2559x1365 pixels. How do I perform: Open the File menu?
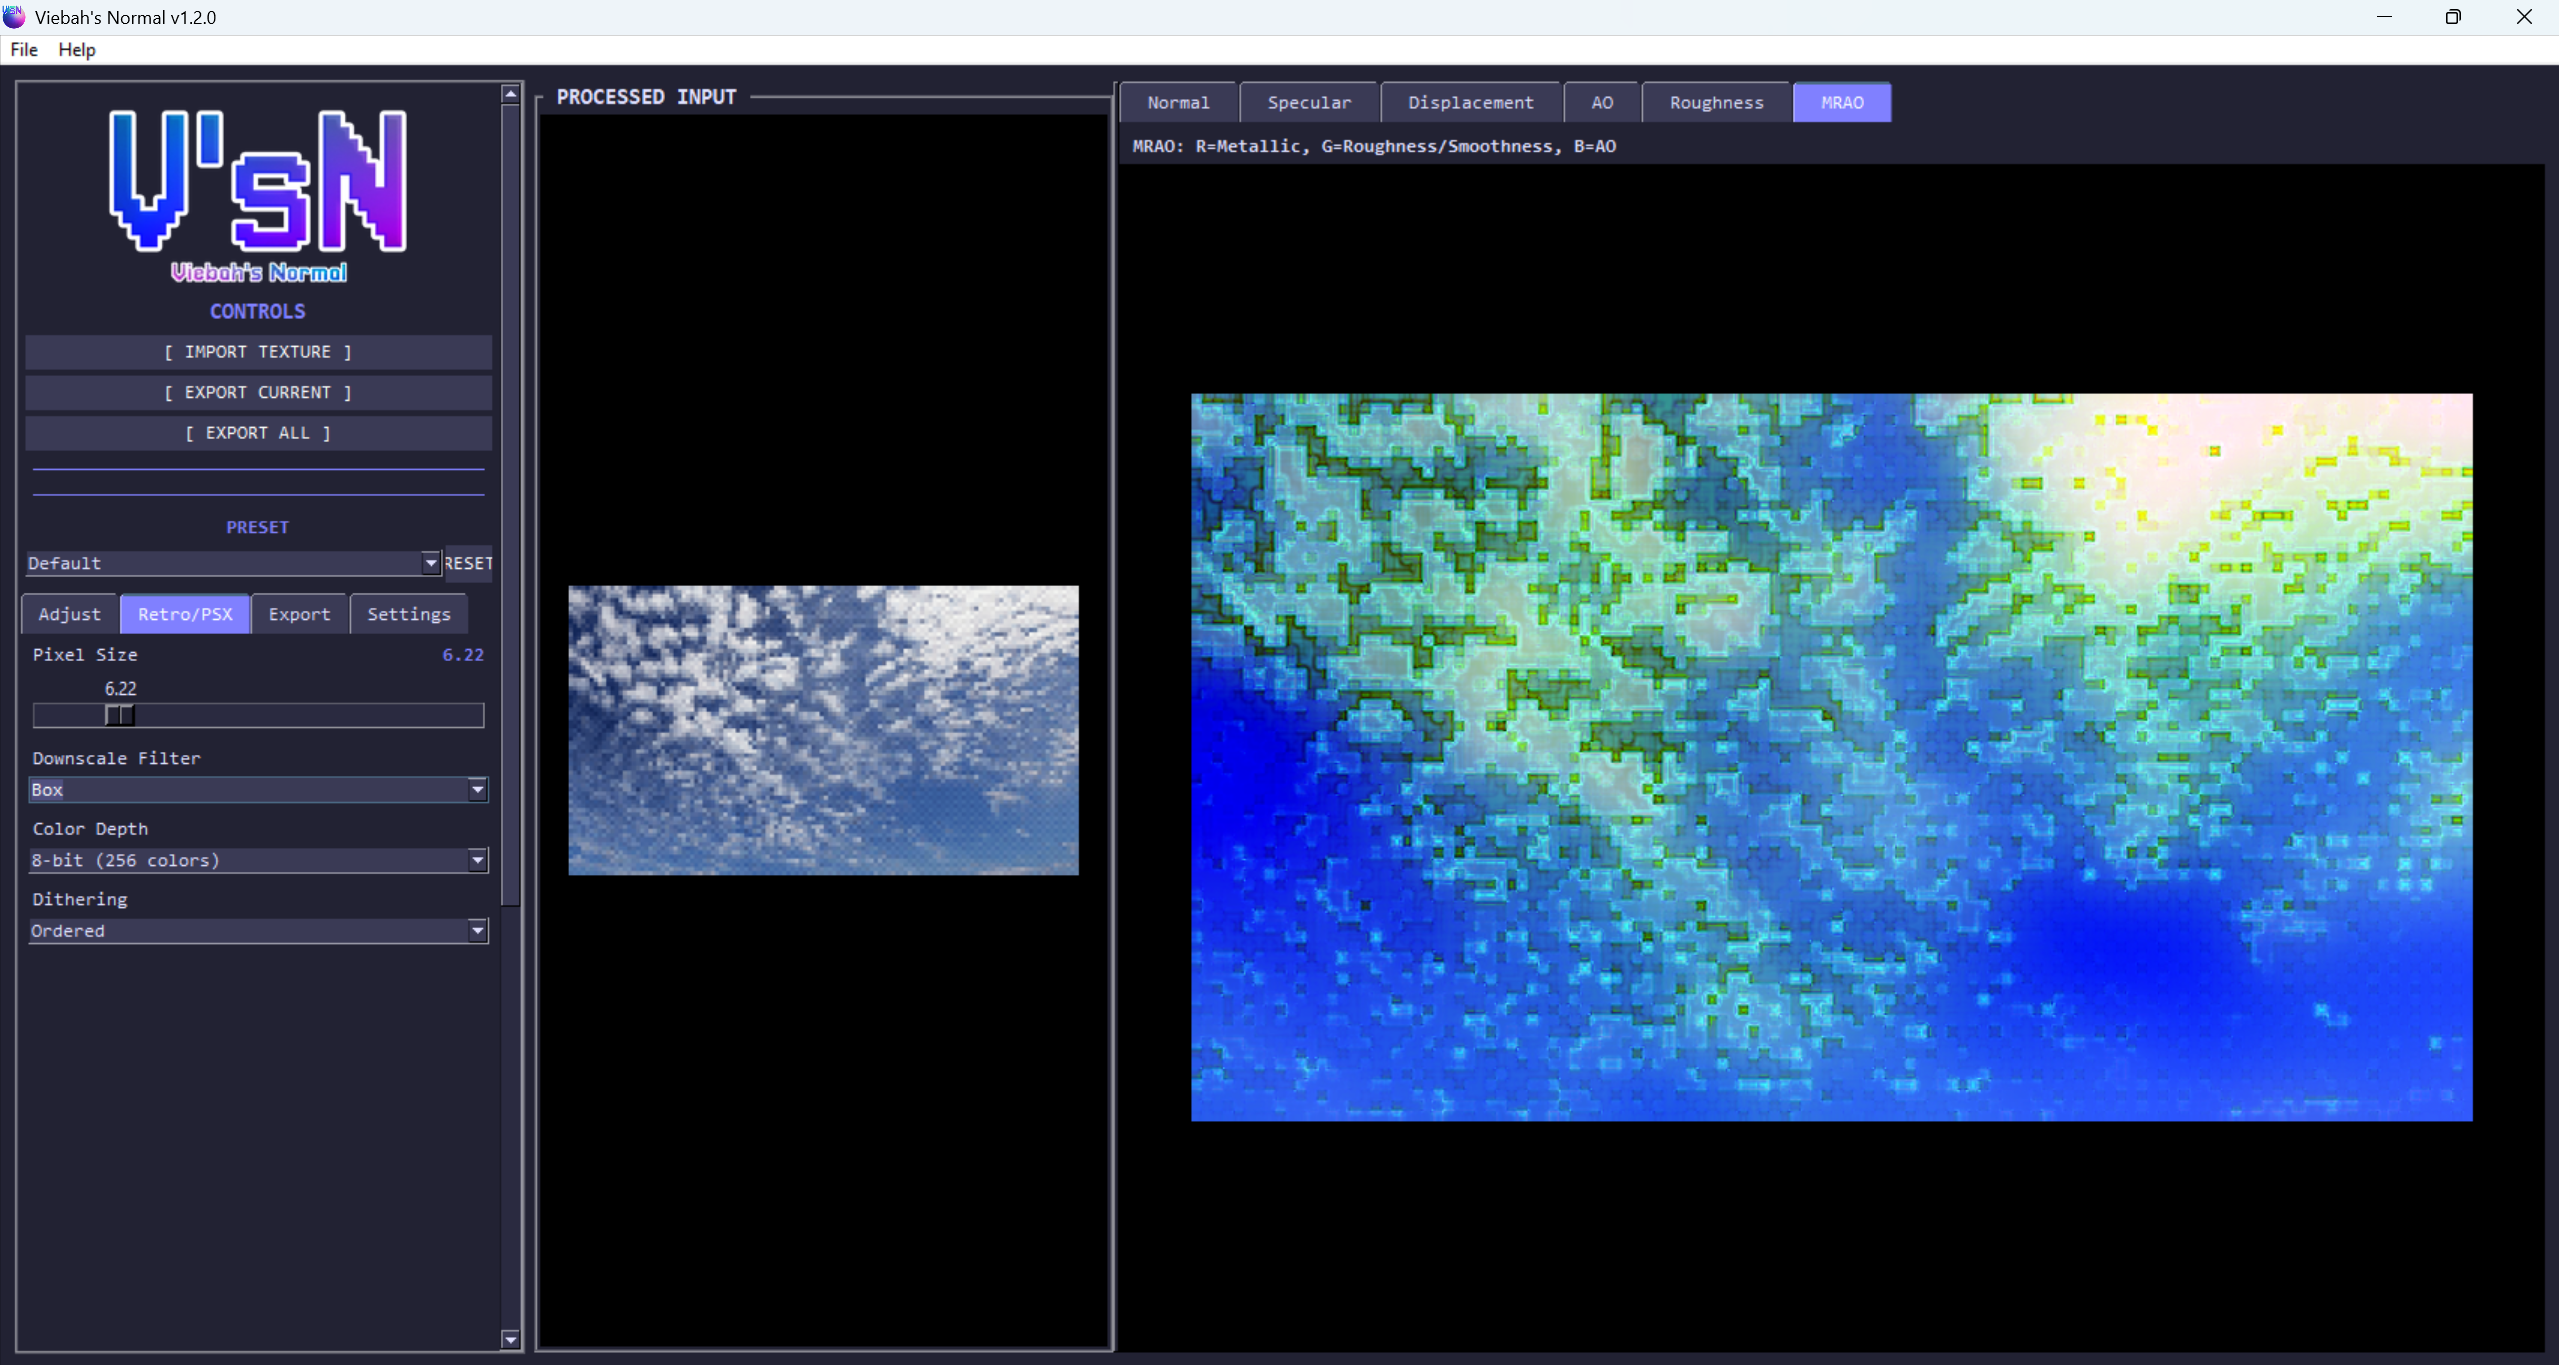(24, 49)
